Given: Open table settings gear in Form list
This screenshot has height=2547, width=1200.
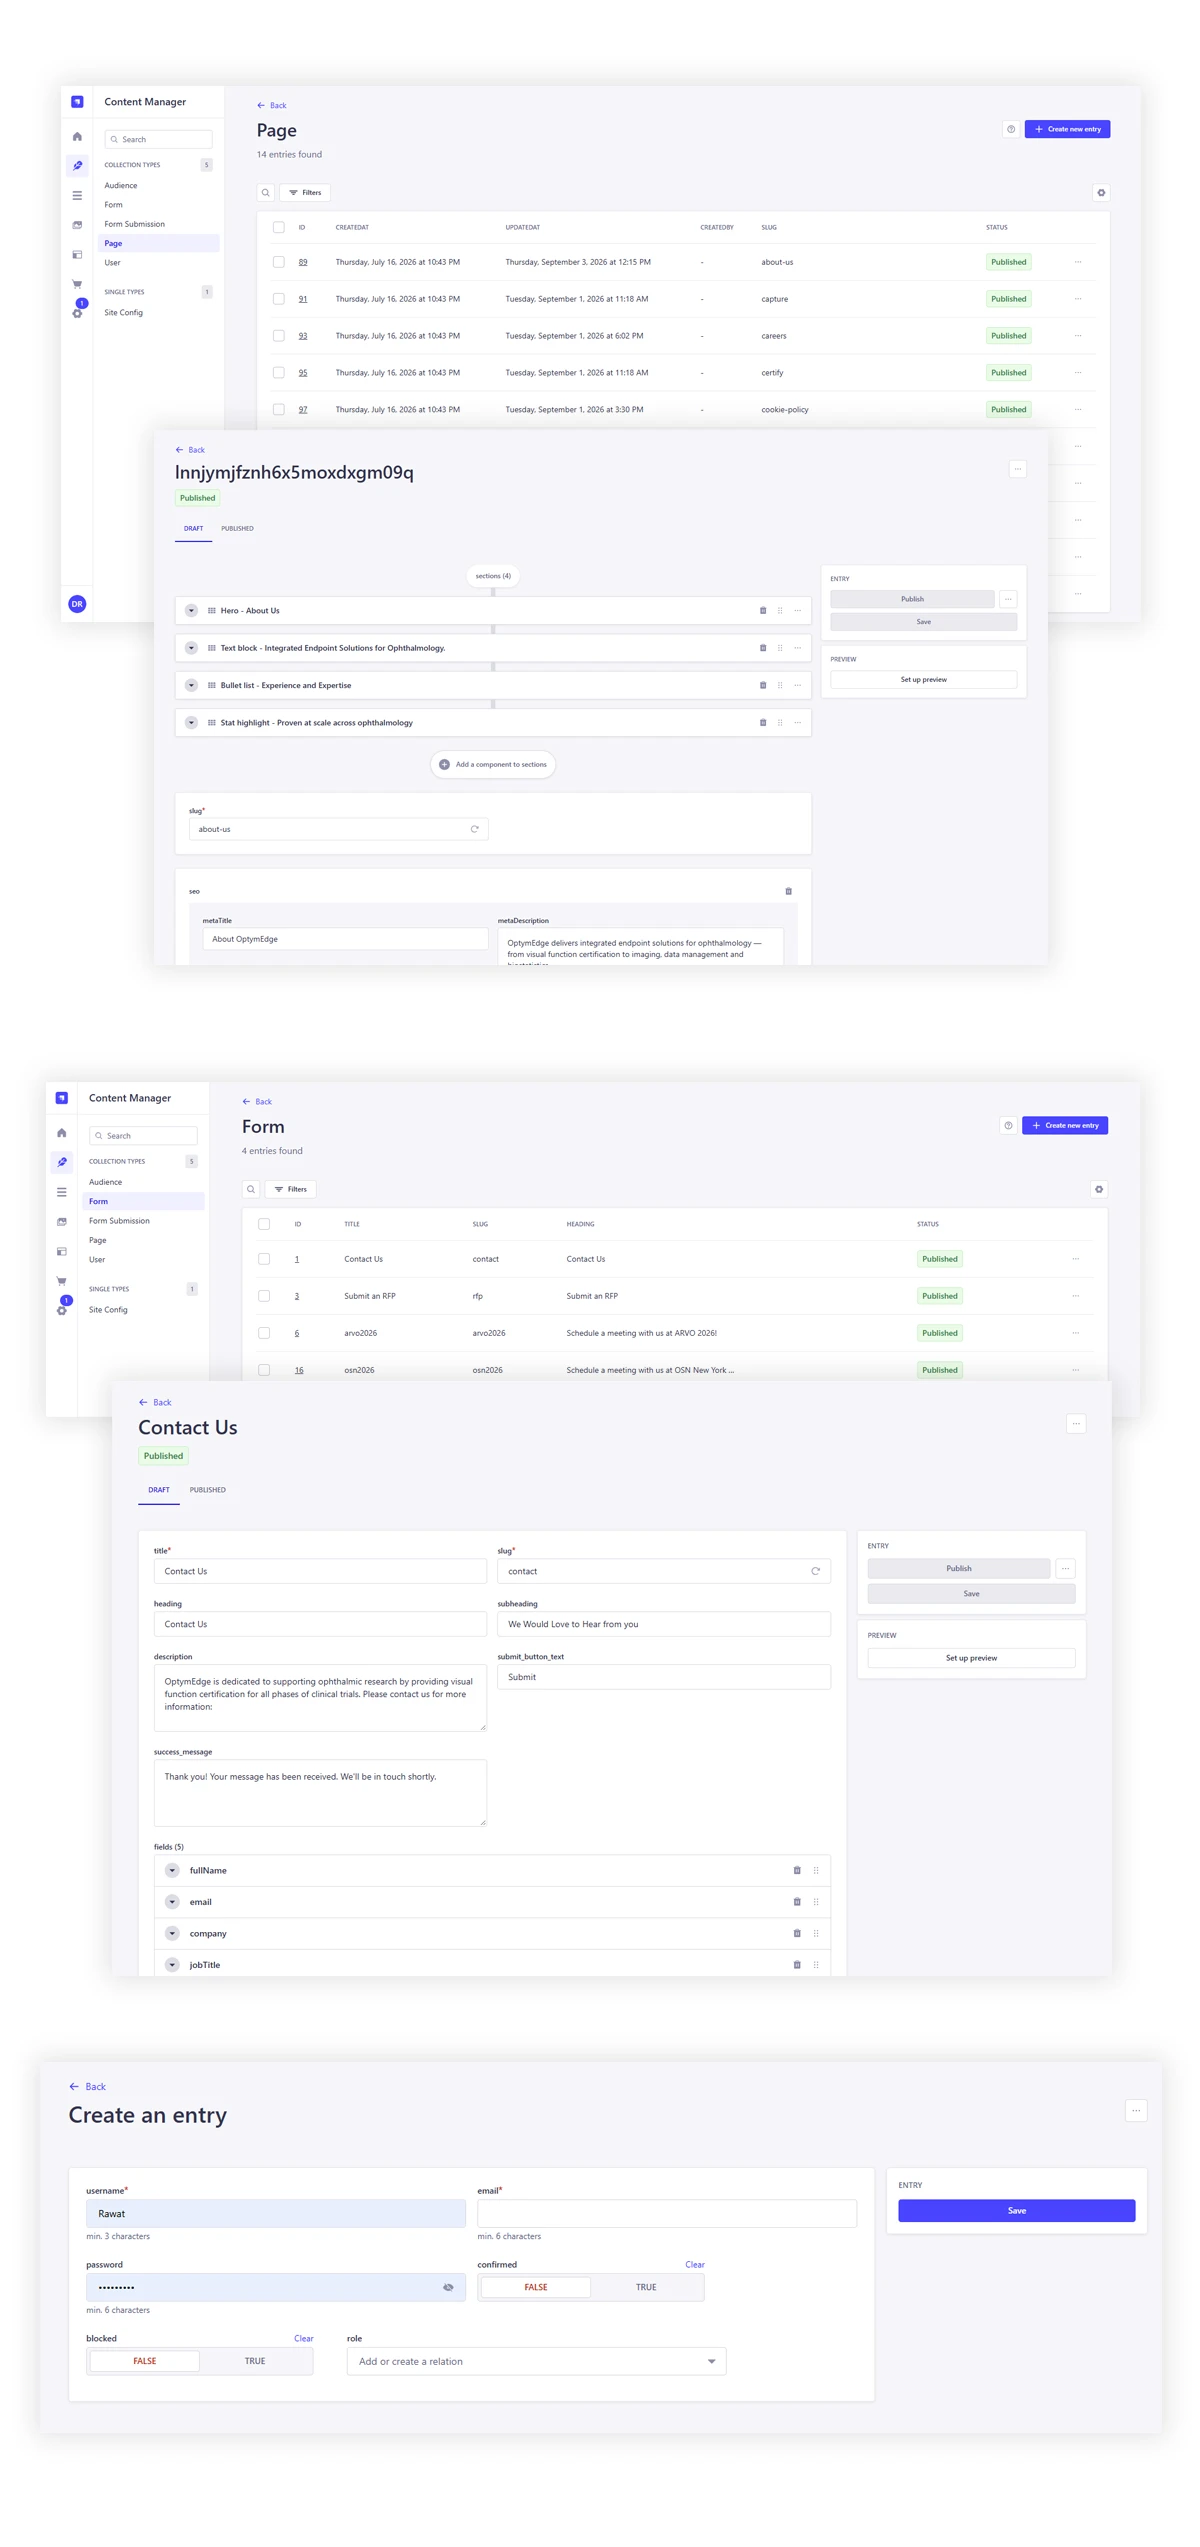Looking at the screenshot, I should click(1099, 1190).
